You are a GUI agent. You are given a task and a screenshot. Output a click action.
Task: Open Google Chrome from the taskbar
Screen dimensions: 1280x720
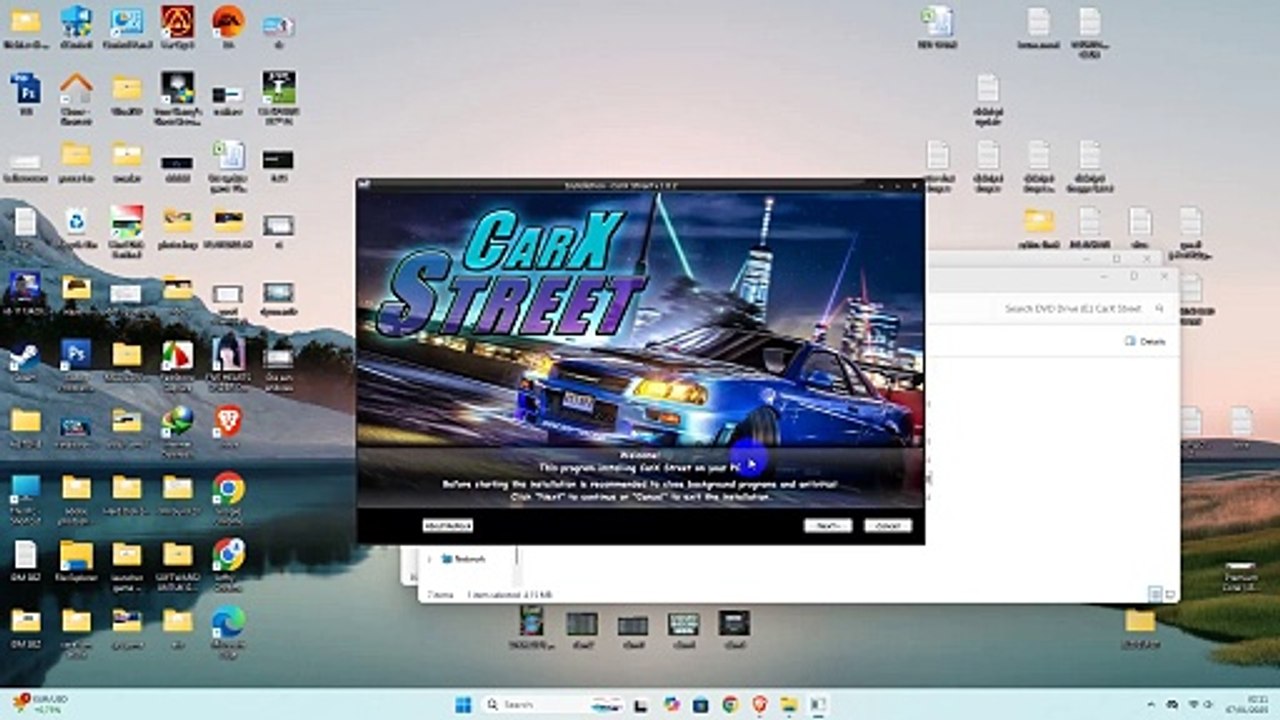pos(730,705)
